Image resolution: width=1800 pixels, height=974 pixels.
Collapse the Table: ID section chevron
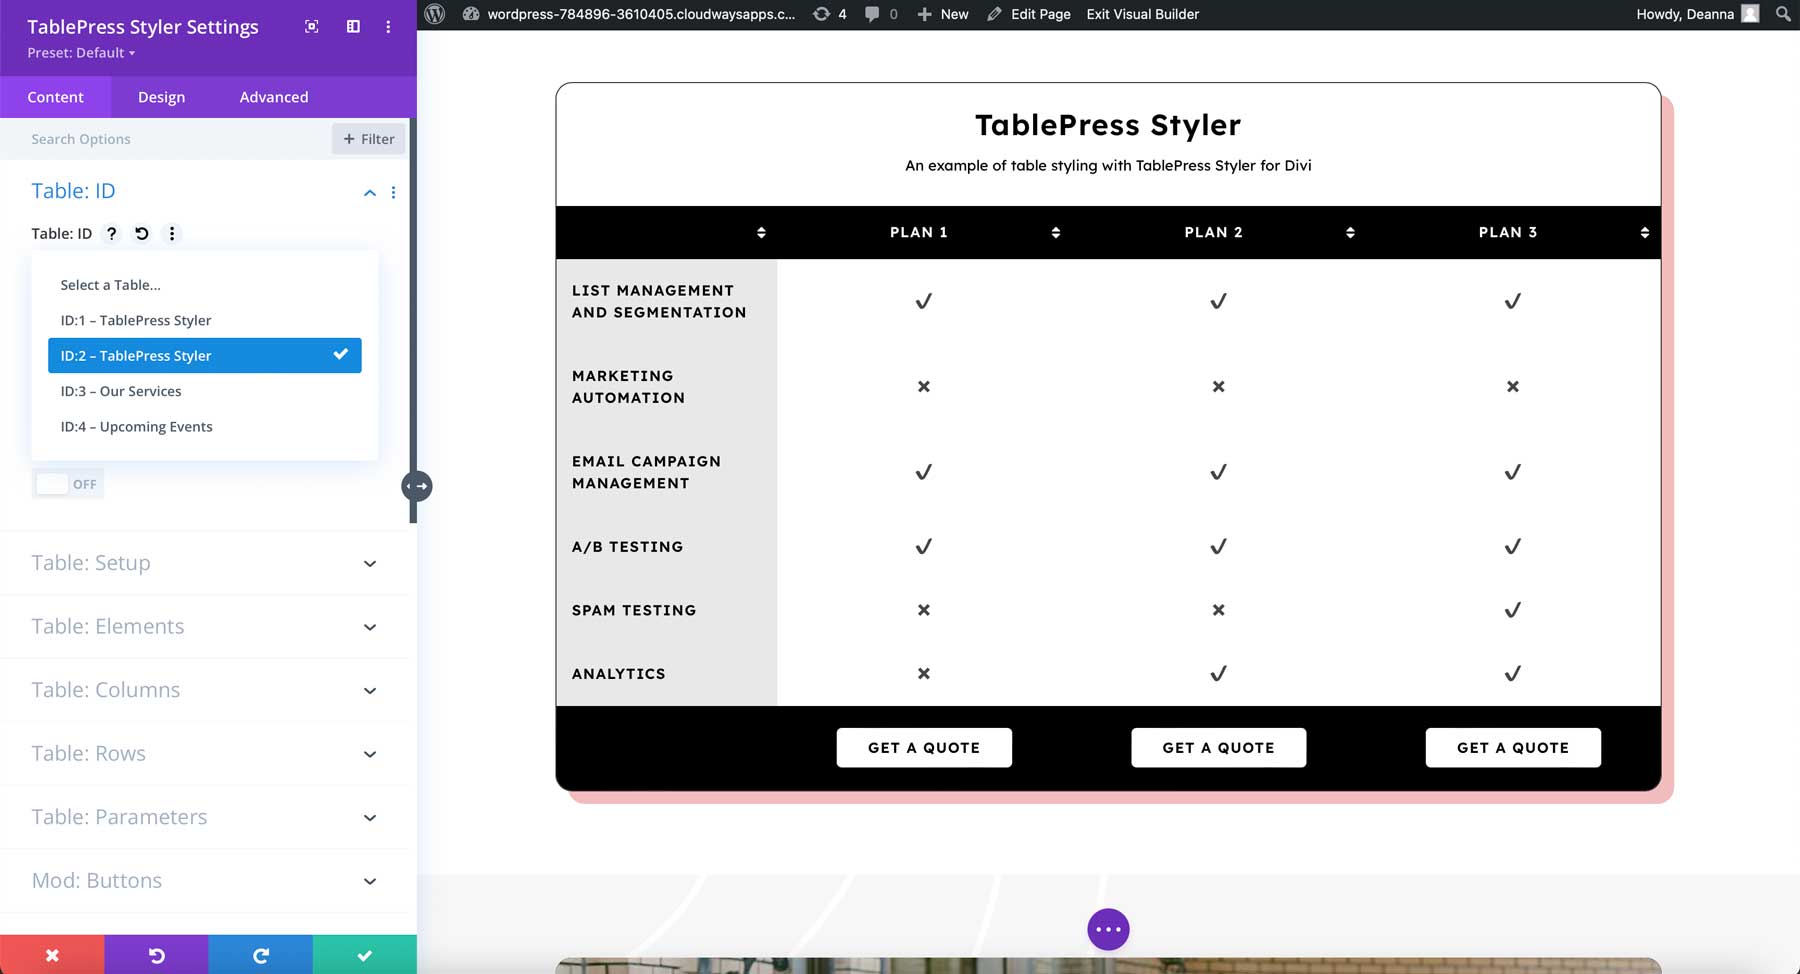pos(370,192)
